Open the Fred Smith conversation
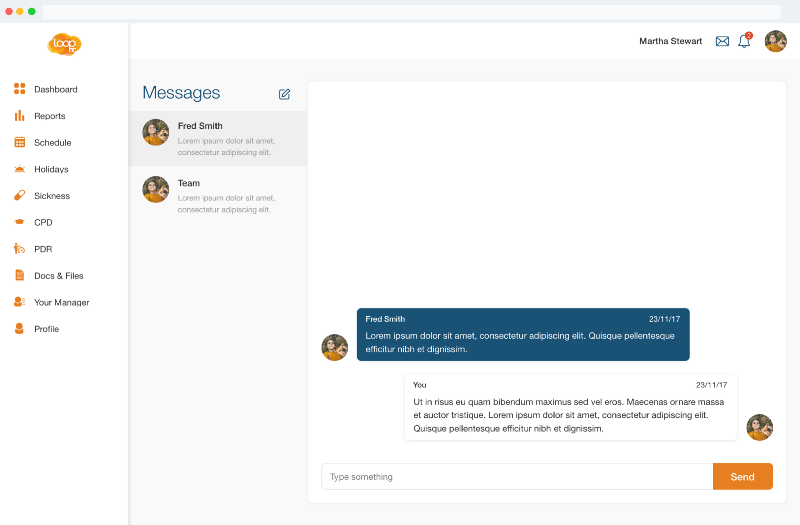The image size is (800, 525). 218,138
